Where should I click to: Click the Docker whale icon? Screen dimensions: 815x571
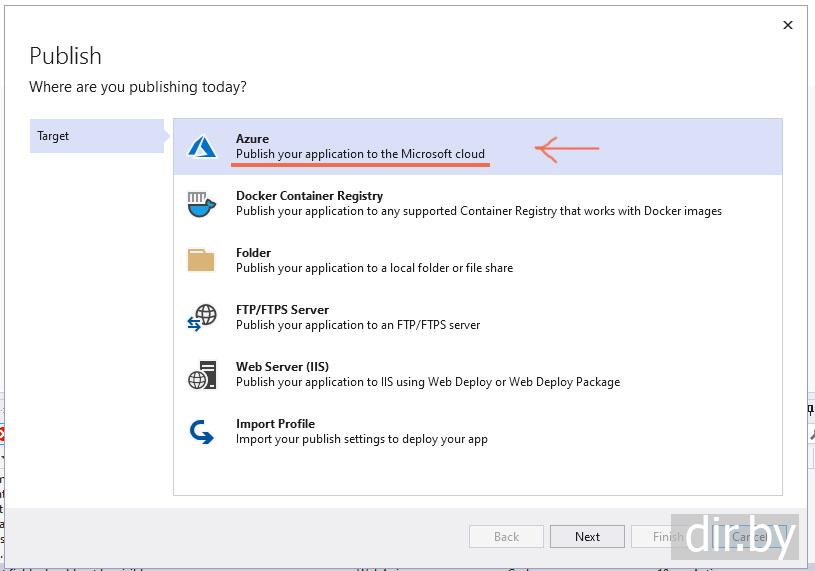202,204
